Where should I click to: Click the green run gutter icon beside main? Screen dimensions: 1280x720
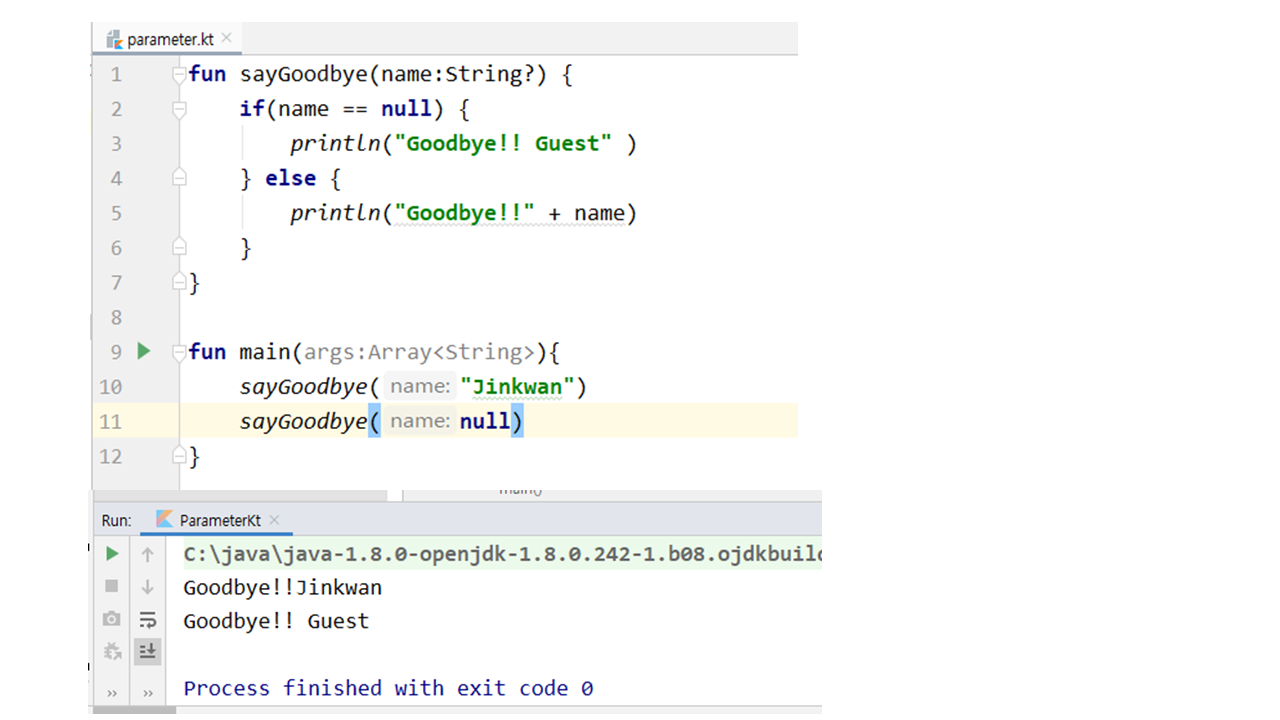pos(144,351)
